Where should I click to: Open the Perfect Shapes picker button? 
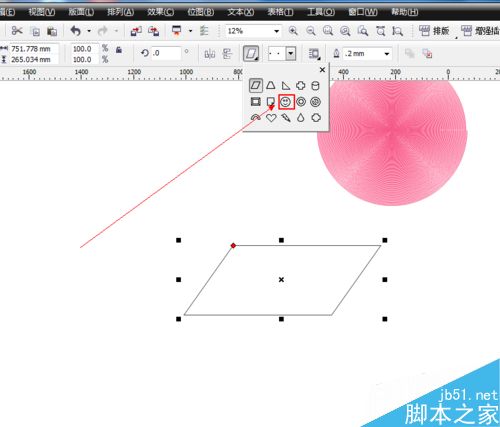(251, 53)
